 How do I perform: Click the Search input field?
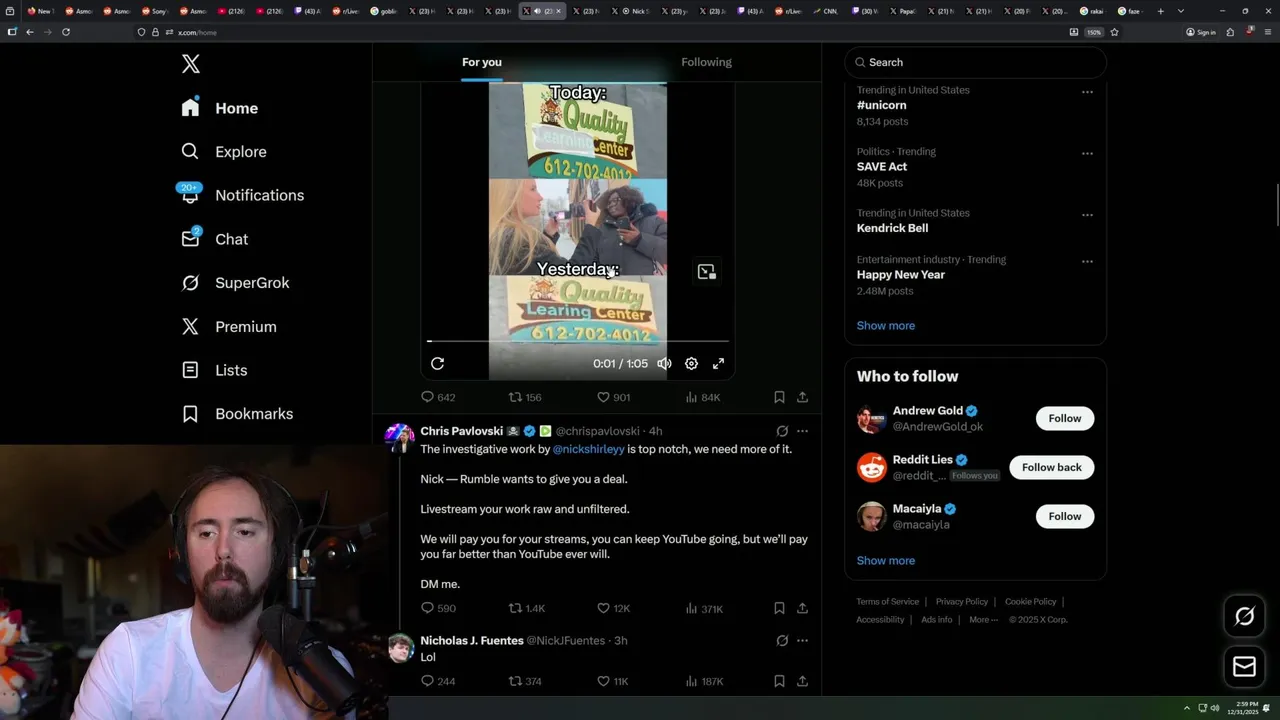976,62
